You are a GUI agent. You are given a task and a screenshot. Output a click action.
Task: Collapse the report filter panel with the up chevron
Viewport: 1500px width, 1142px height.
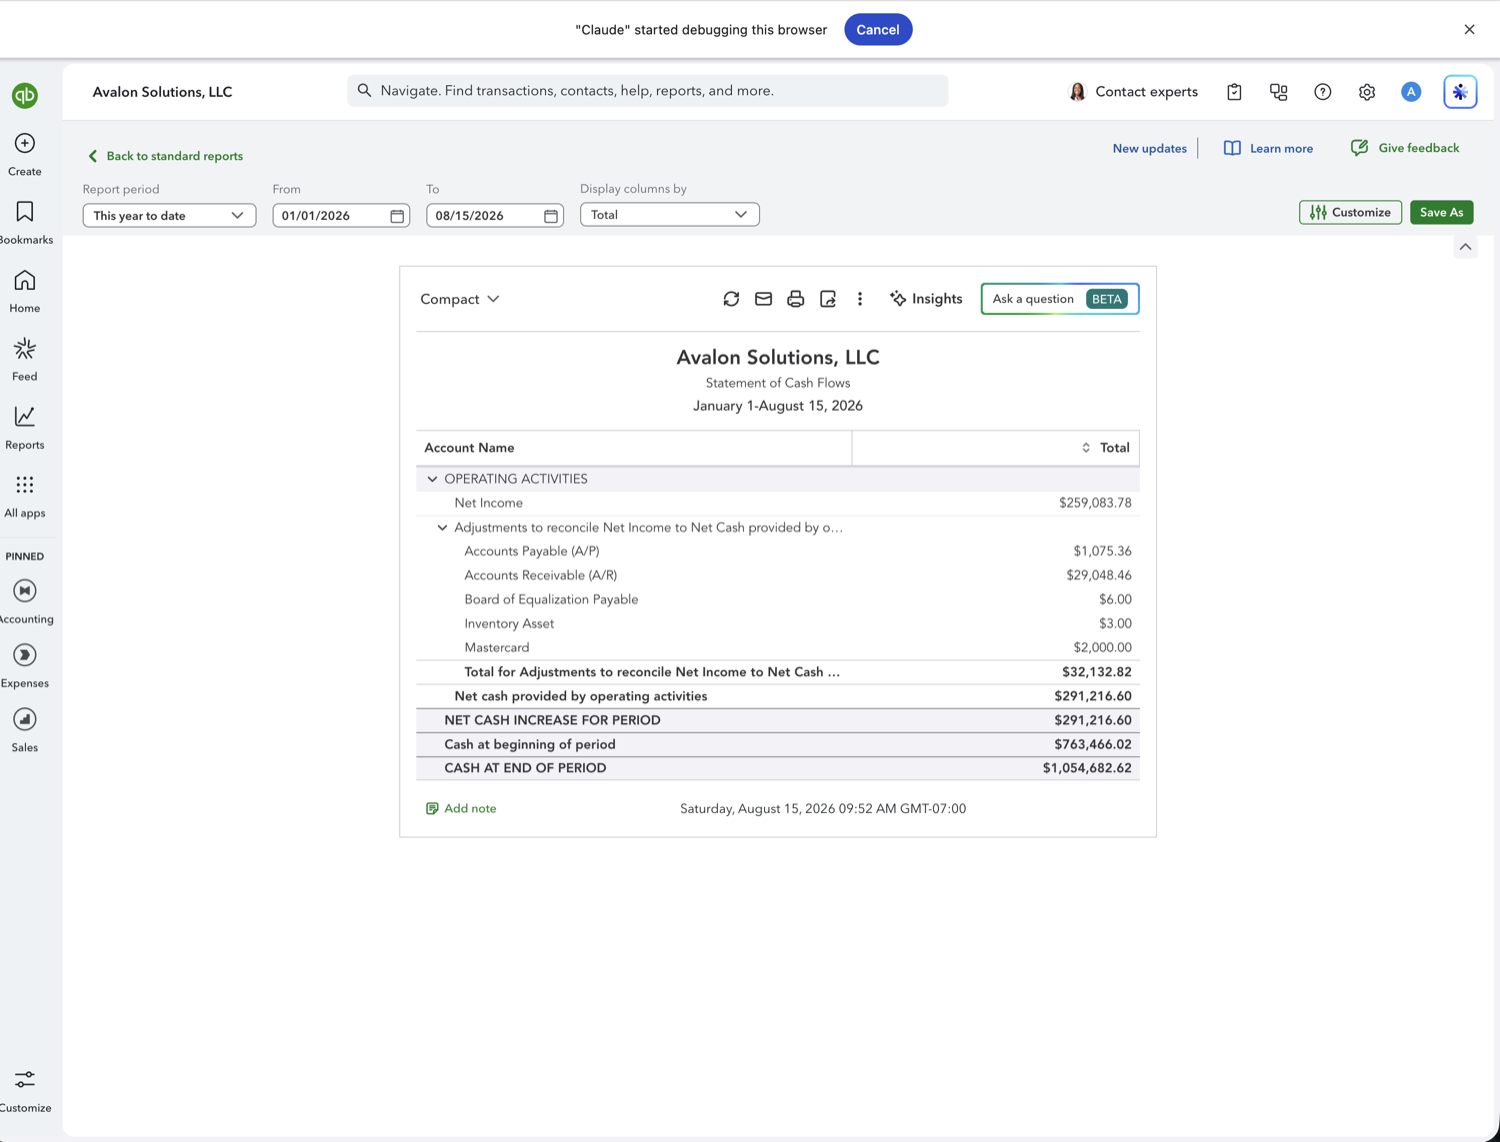point(1465,247)
